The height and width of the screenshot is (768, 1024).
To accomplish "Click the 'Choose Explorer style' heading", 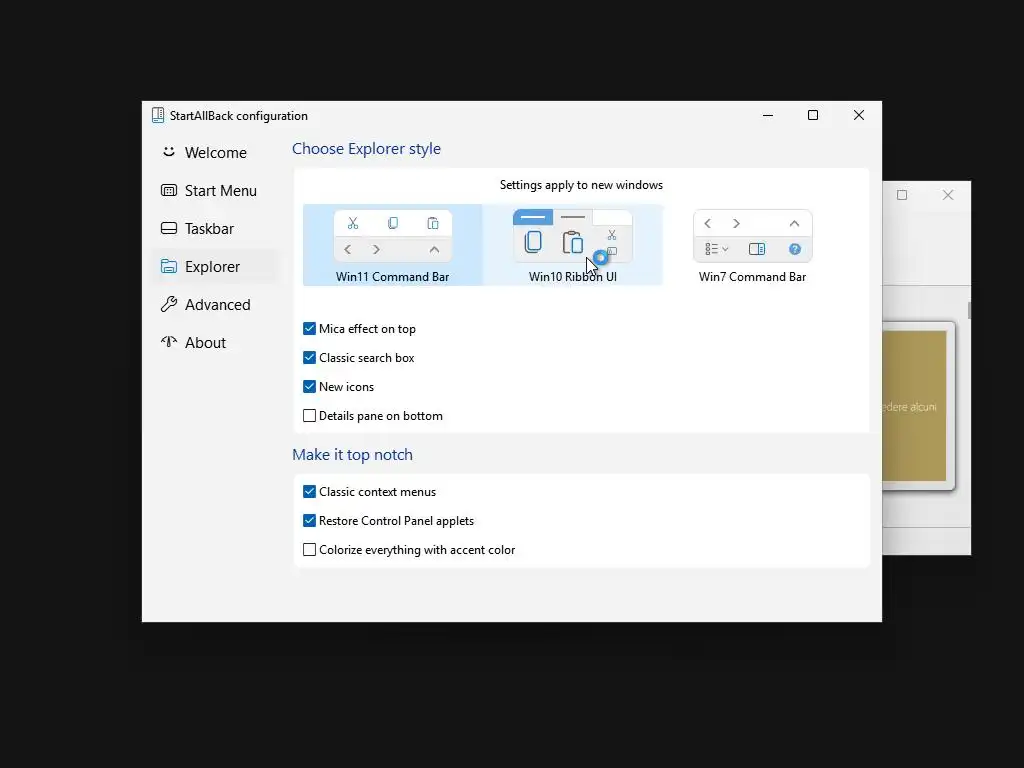I will 366,149.
